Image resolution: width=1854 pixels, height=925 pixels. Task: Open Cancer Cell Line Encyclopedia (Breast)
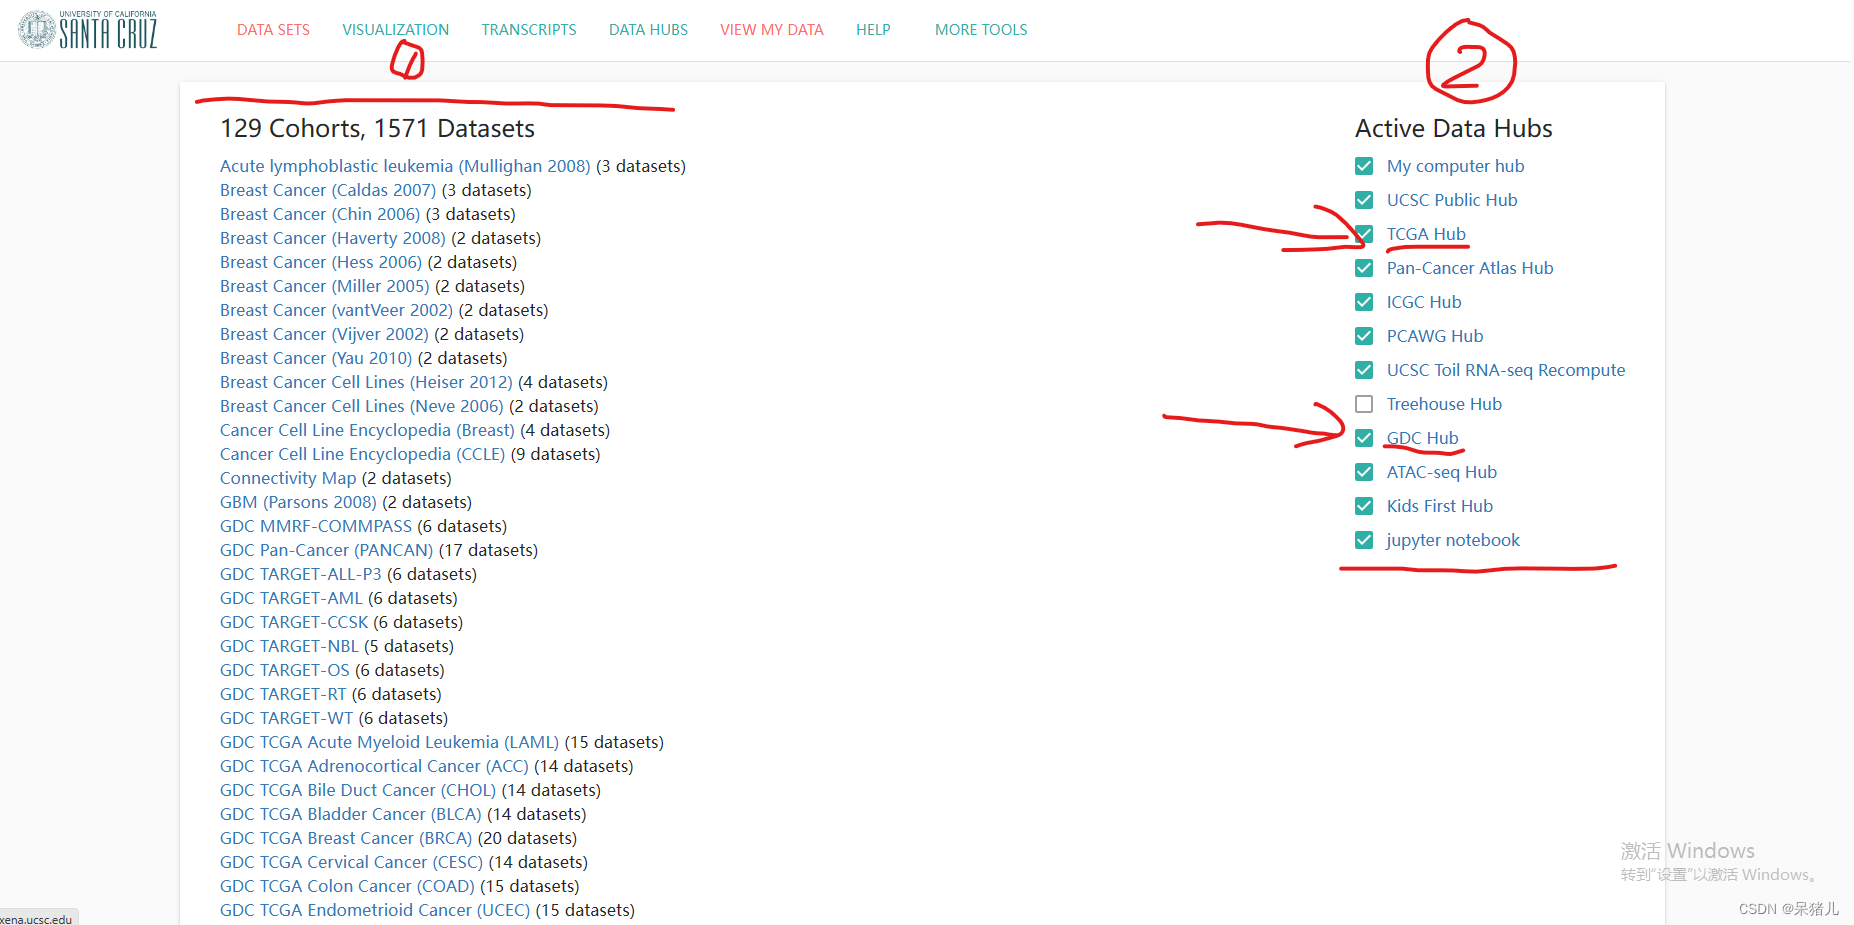pos(367,430)
